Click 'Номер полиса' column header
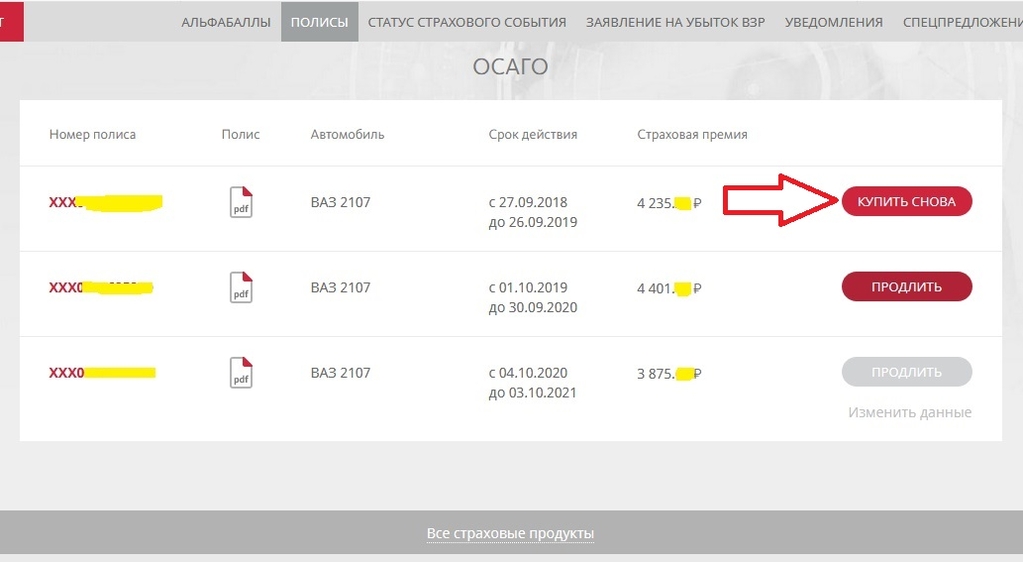Image resolution: width=1023 pixels, height=562 pixels. (x=93, y=134)
